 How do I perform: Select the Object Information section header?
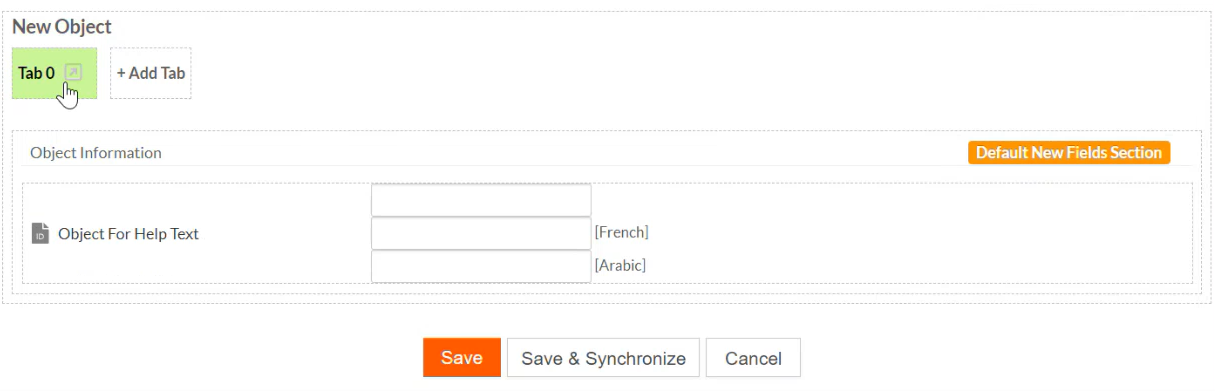point(96,153)
